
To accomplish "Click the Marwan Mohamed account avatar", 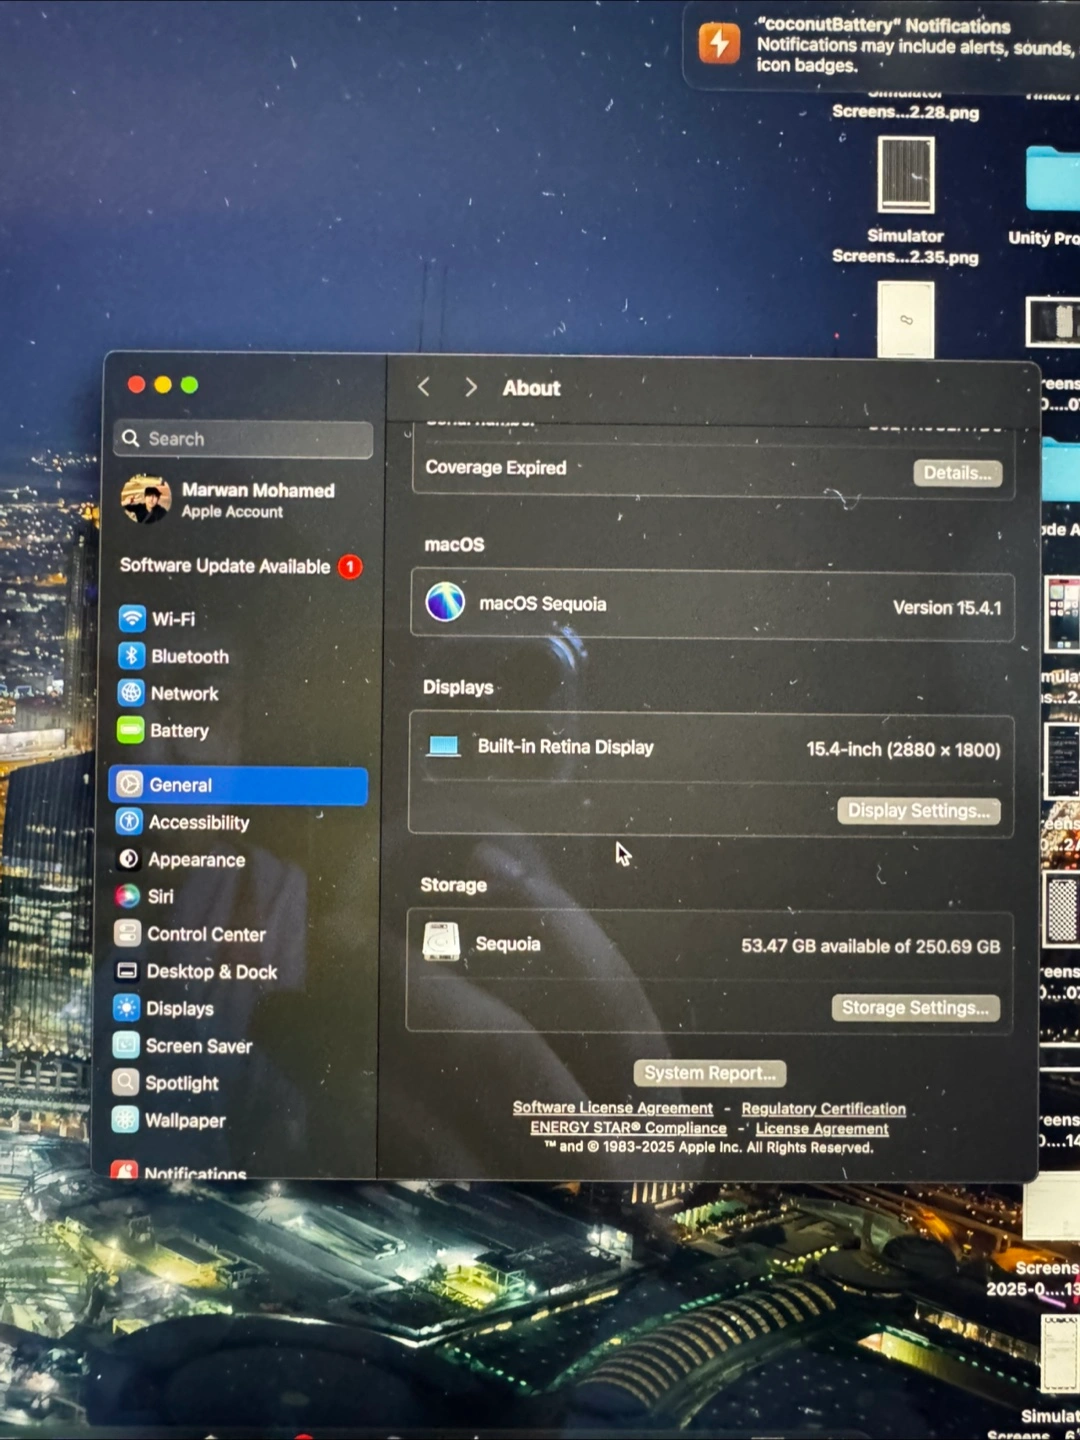I will point(146,499).
